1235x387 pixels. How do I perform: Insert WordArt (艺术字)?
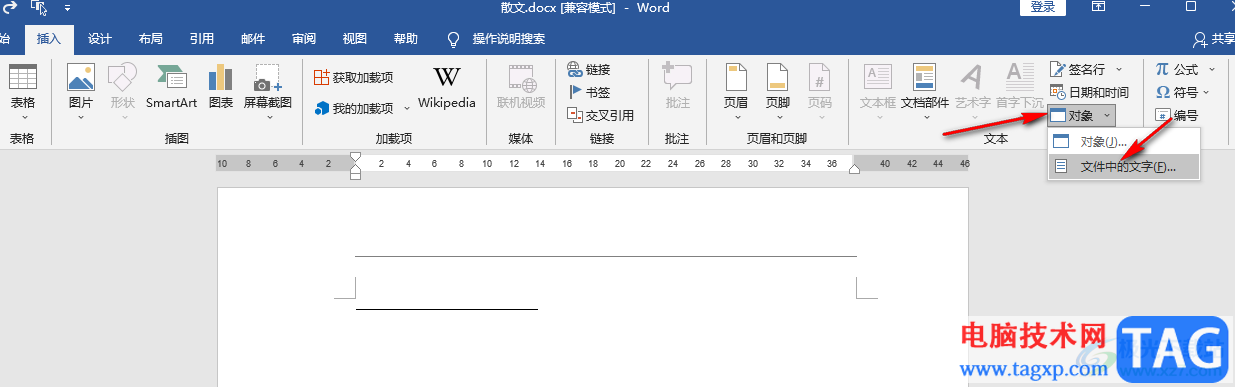point(972,90)
